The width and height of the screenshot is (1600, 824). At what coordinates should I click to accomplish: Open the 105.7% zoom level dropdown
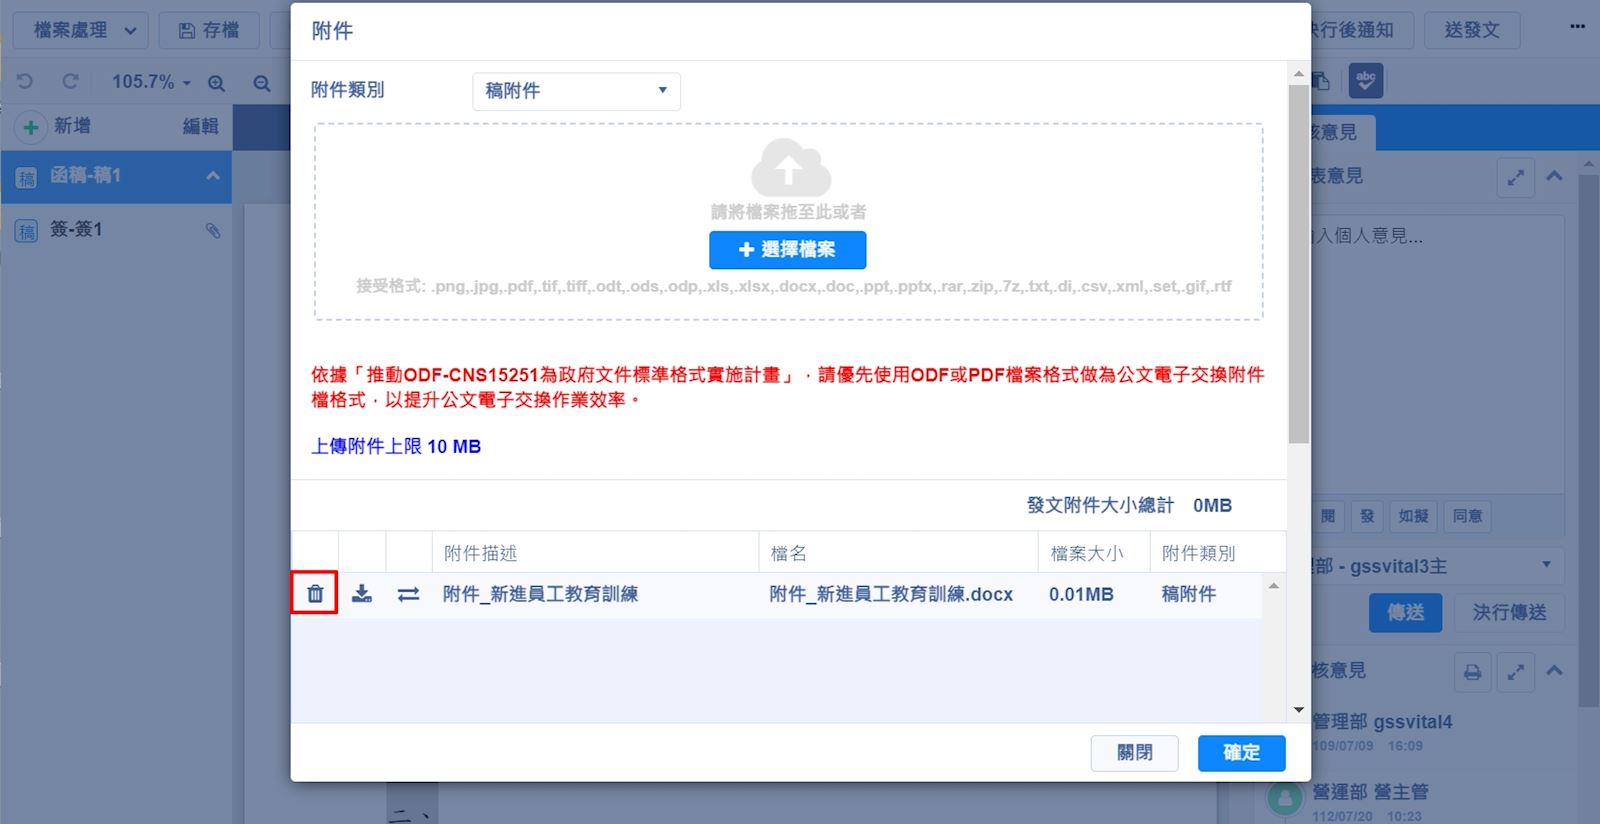pos(150,82)
